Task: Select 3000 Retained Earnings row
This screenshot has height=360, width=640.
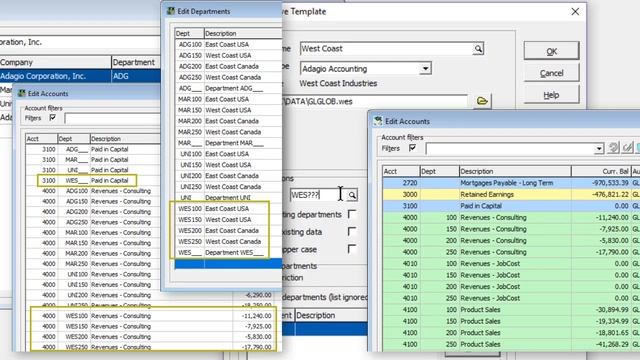Action: click(511, 194)
